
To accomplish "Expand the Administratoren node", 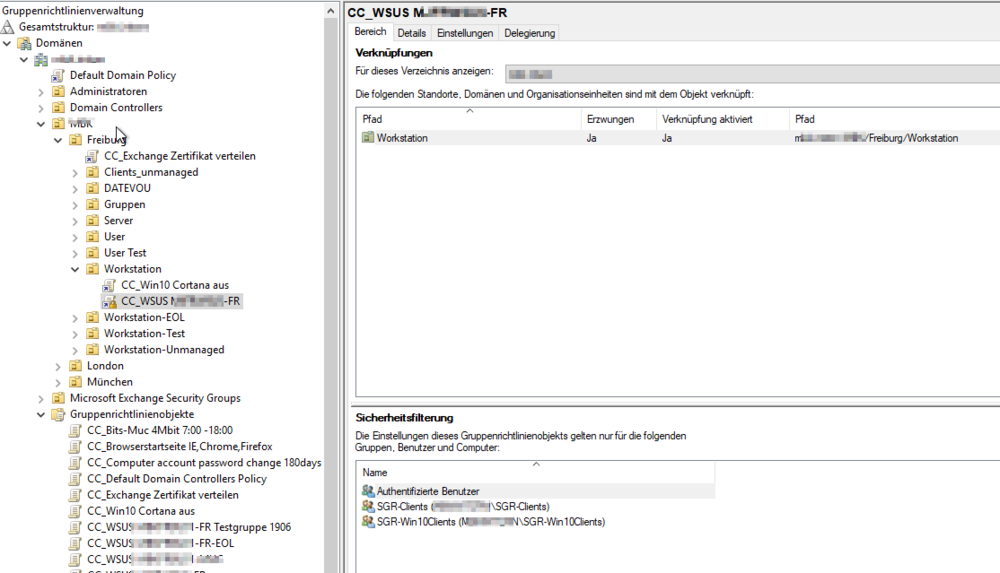I will [x=41, y=92].
